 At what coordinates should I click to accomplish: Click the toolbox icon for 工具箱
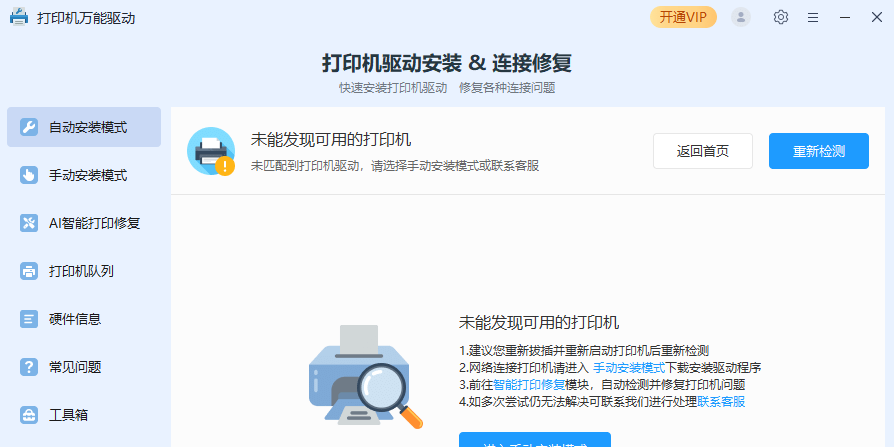pos(29,415)
